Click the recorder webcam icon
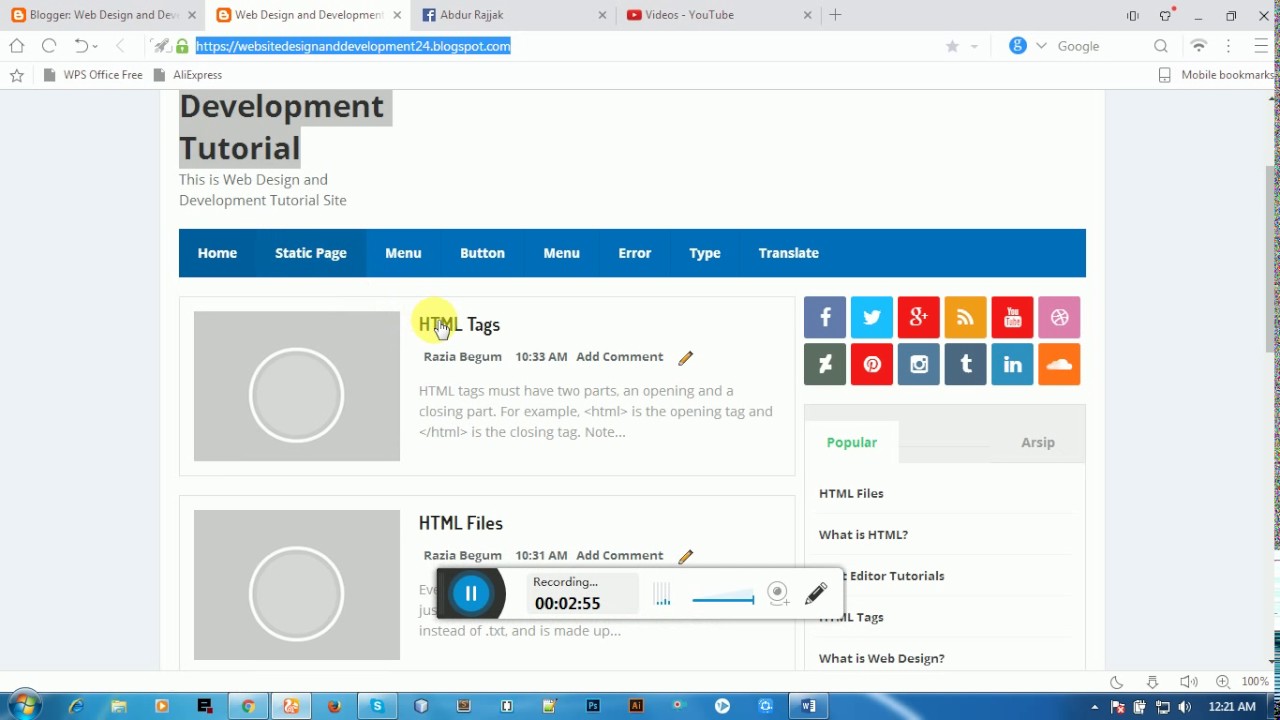Screen dimensions: 1280x720 point(778,593)
